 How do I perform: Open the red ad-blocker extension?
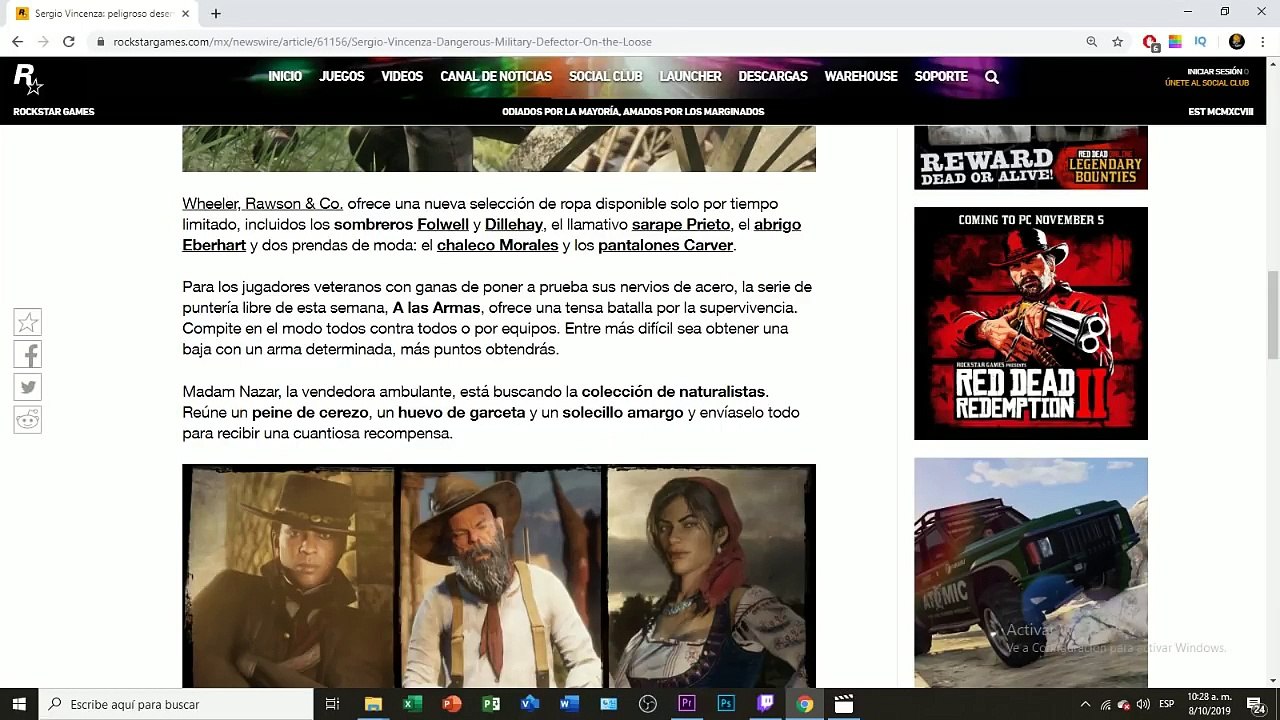tap(1150, 42)
